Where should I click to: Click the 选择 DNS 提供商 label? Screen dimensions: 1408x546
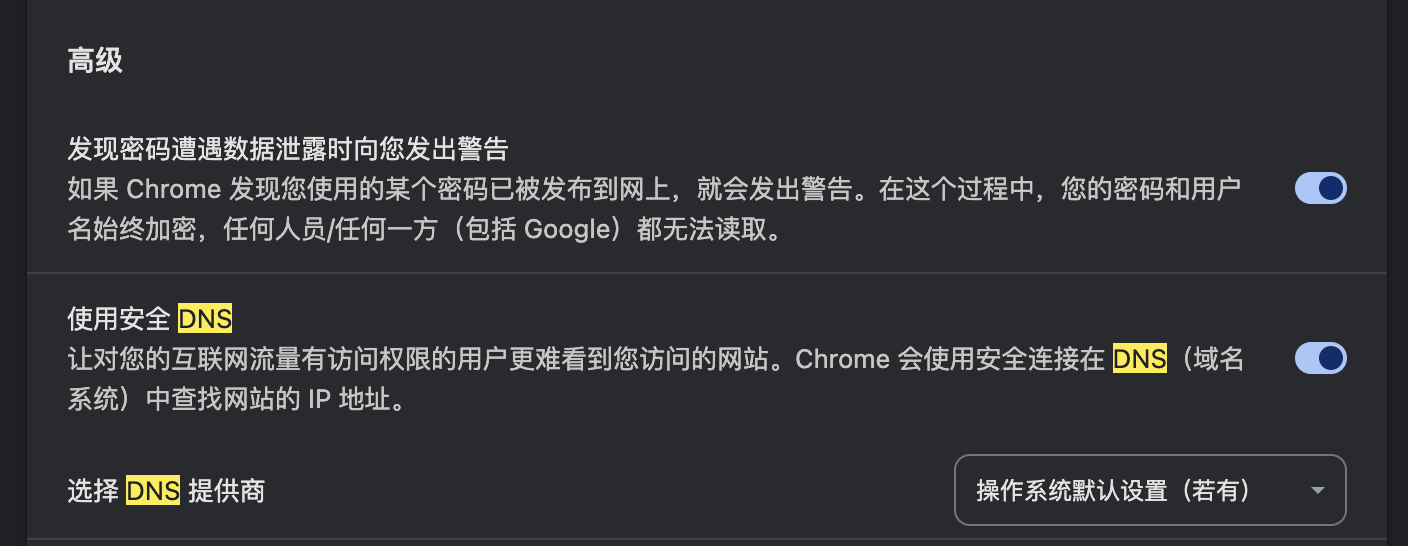(165, 491)
